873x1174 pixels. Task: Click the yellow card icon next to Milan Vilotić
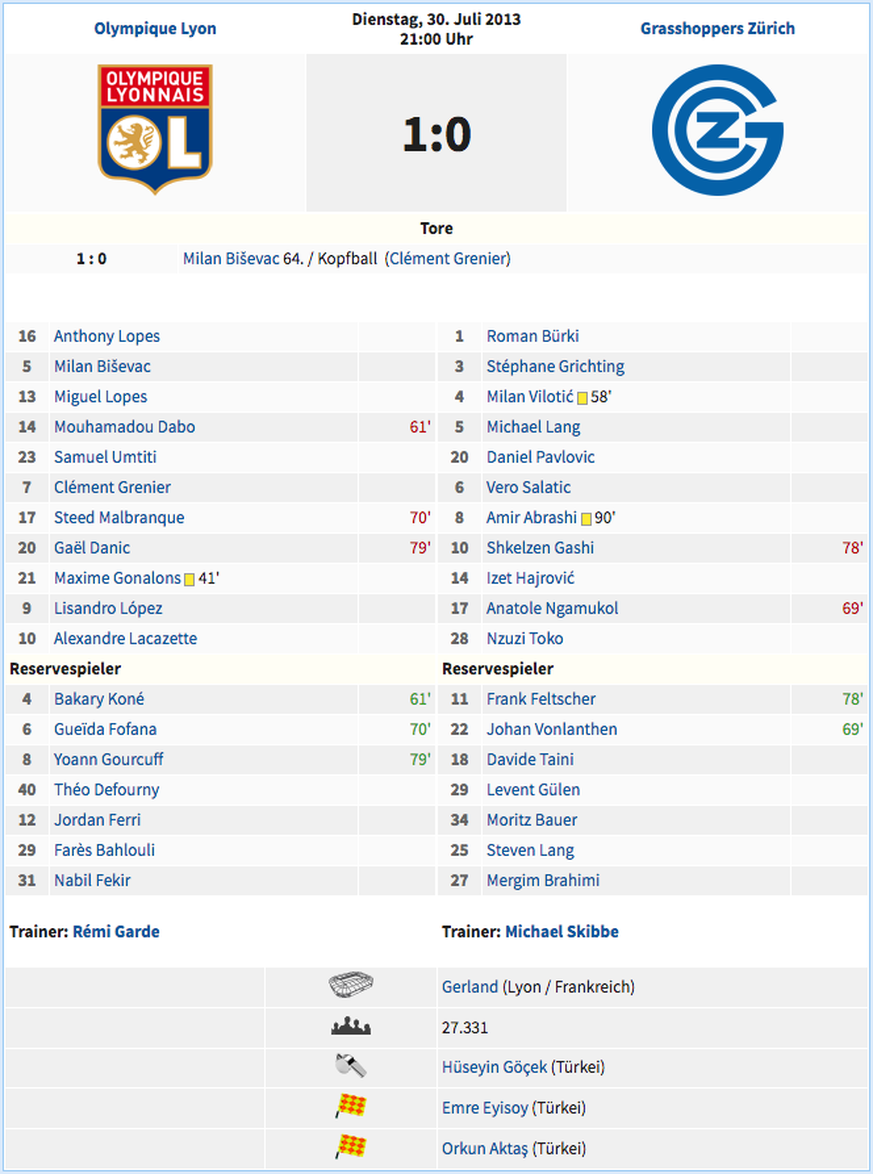582,398
